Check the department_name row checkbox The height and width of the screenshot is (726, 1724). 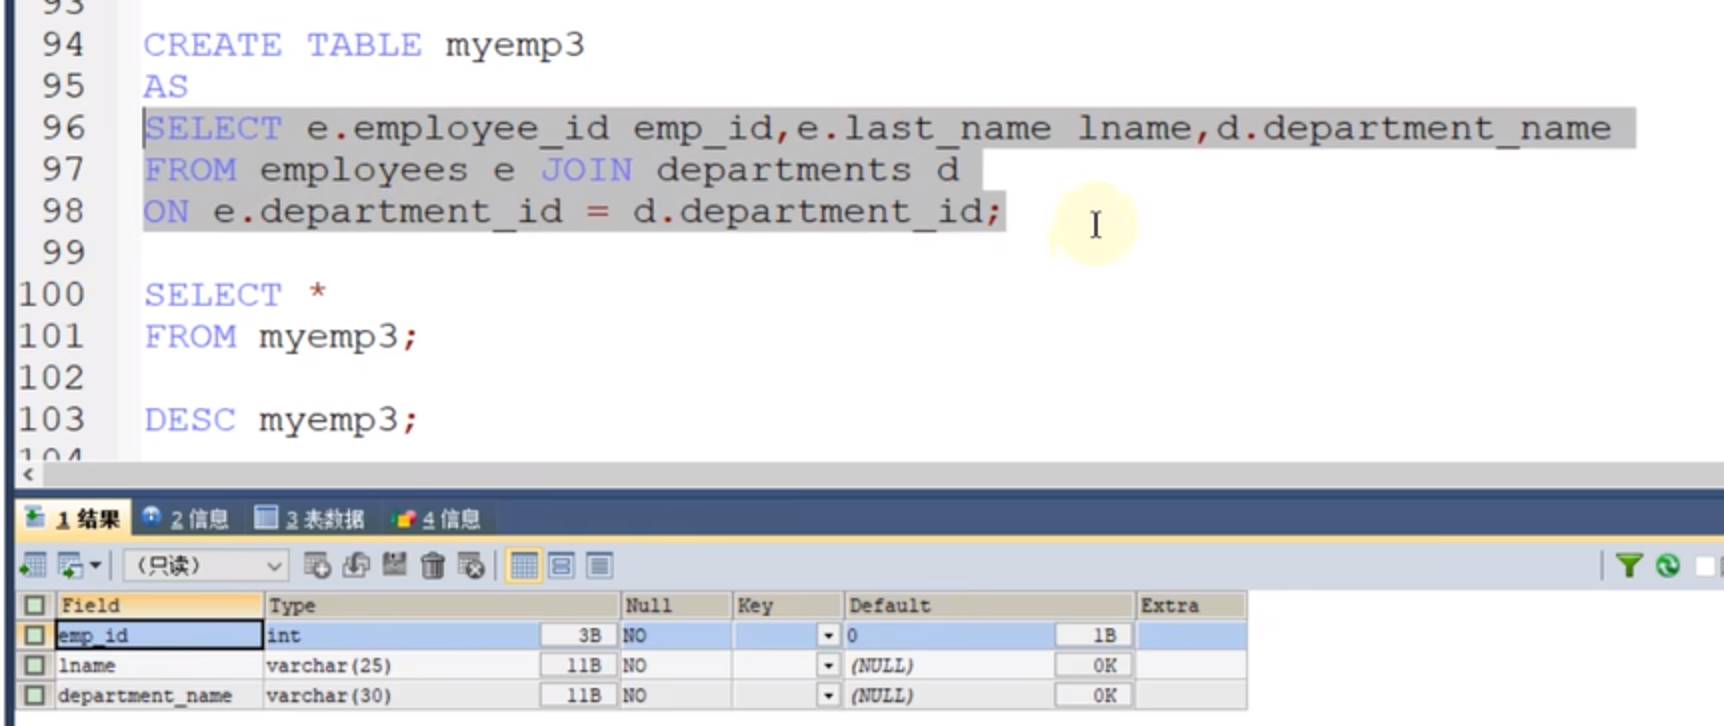tap(35, 695)
